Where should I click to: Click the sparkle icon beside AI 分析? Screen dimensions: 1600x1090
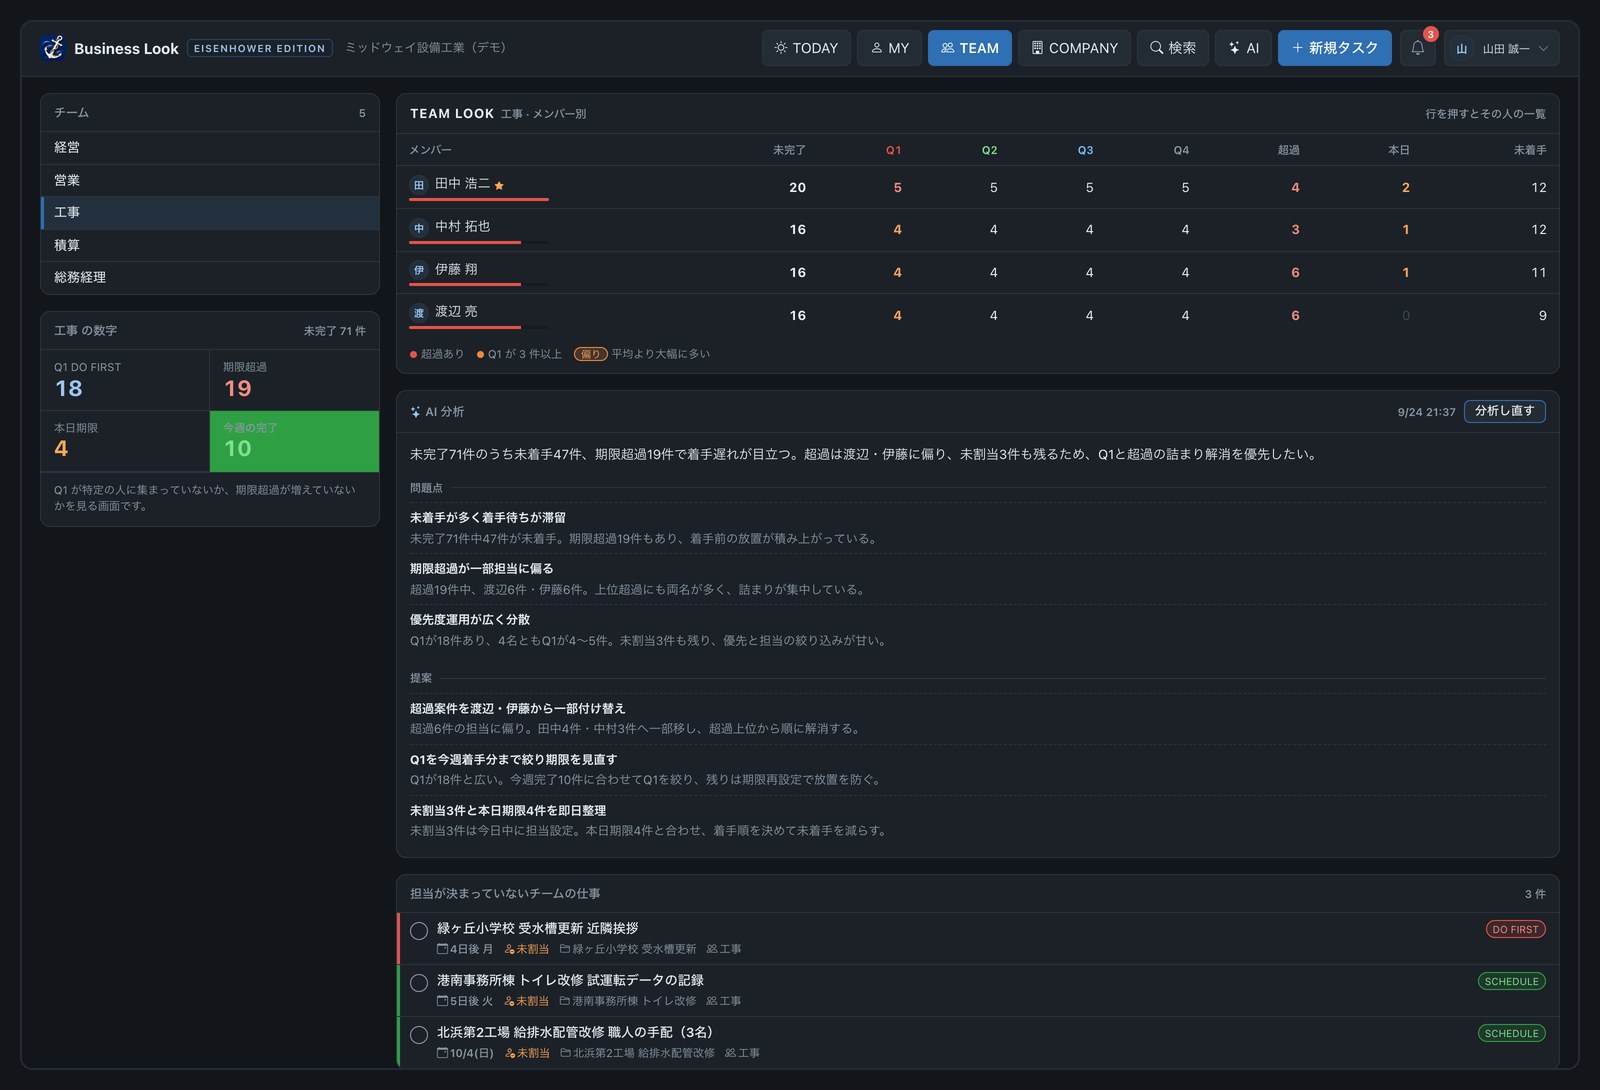pos(415,412)
